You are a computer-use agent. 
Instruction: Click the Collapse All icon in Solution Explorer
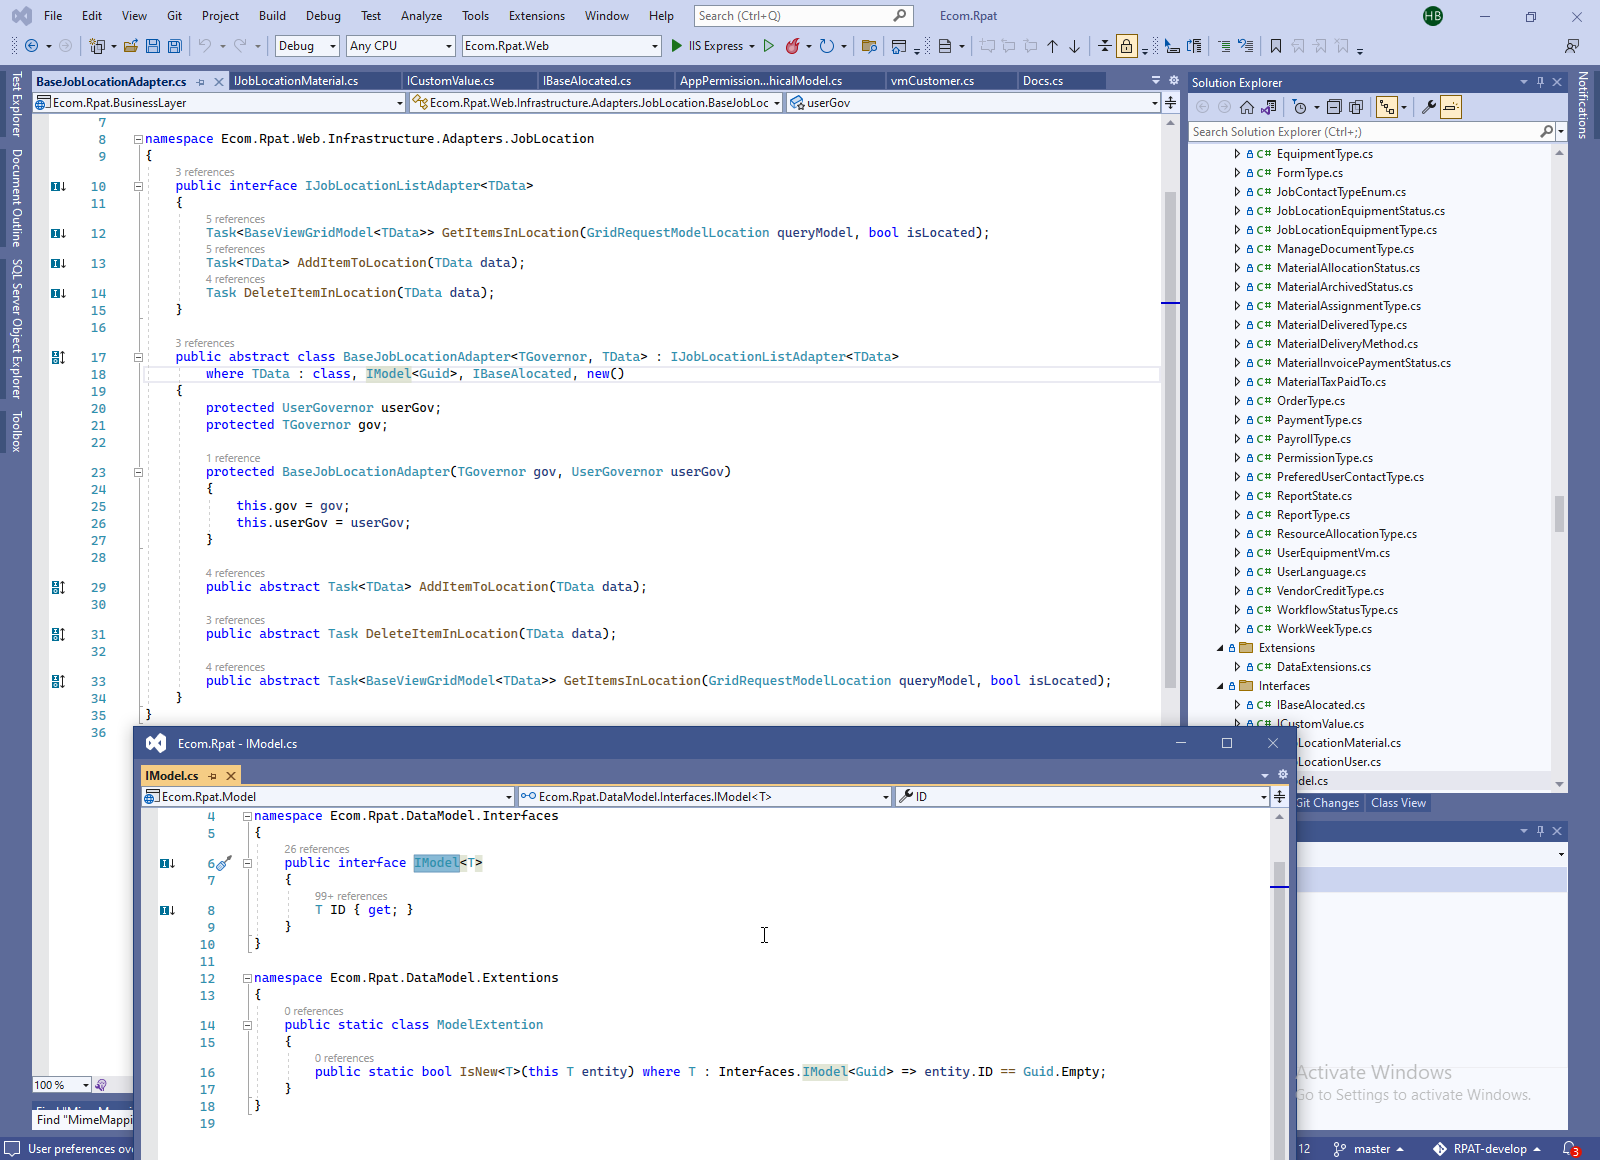click(1334, 107)
